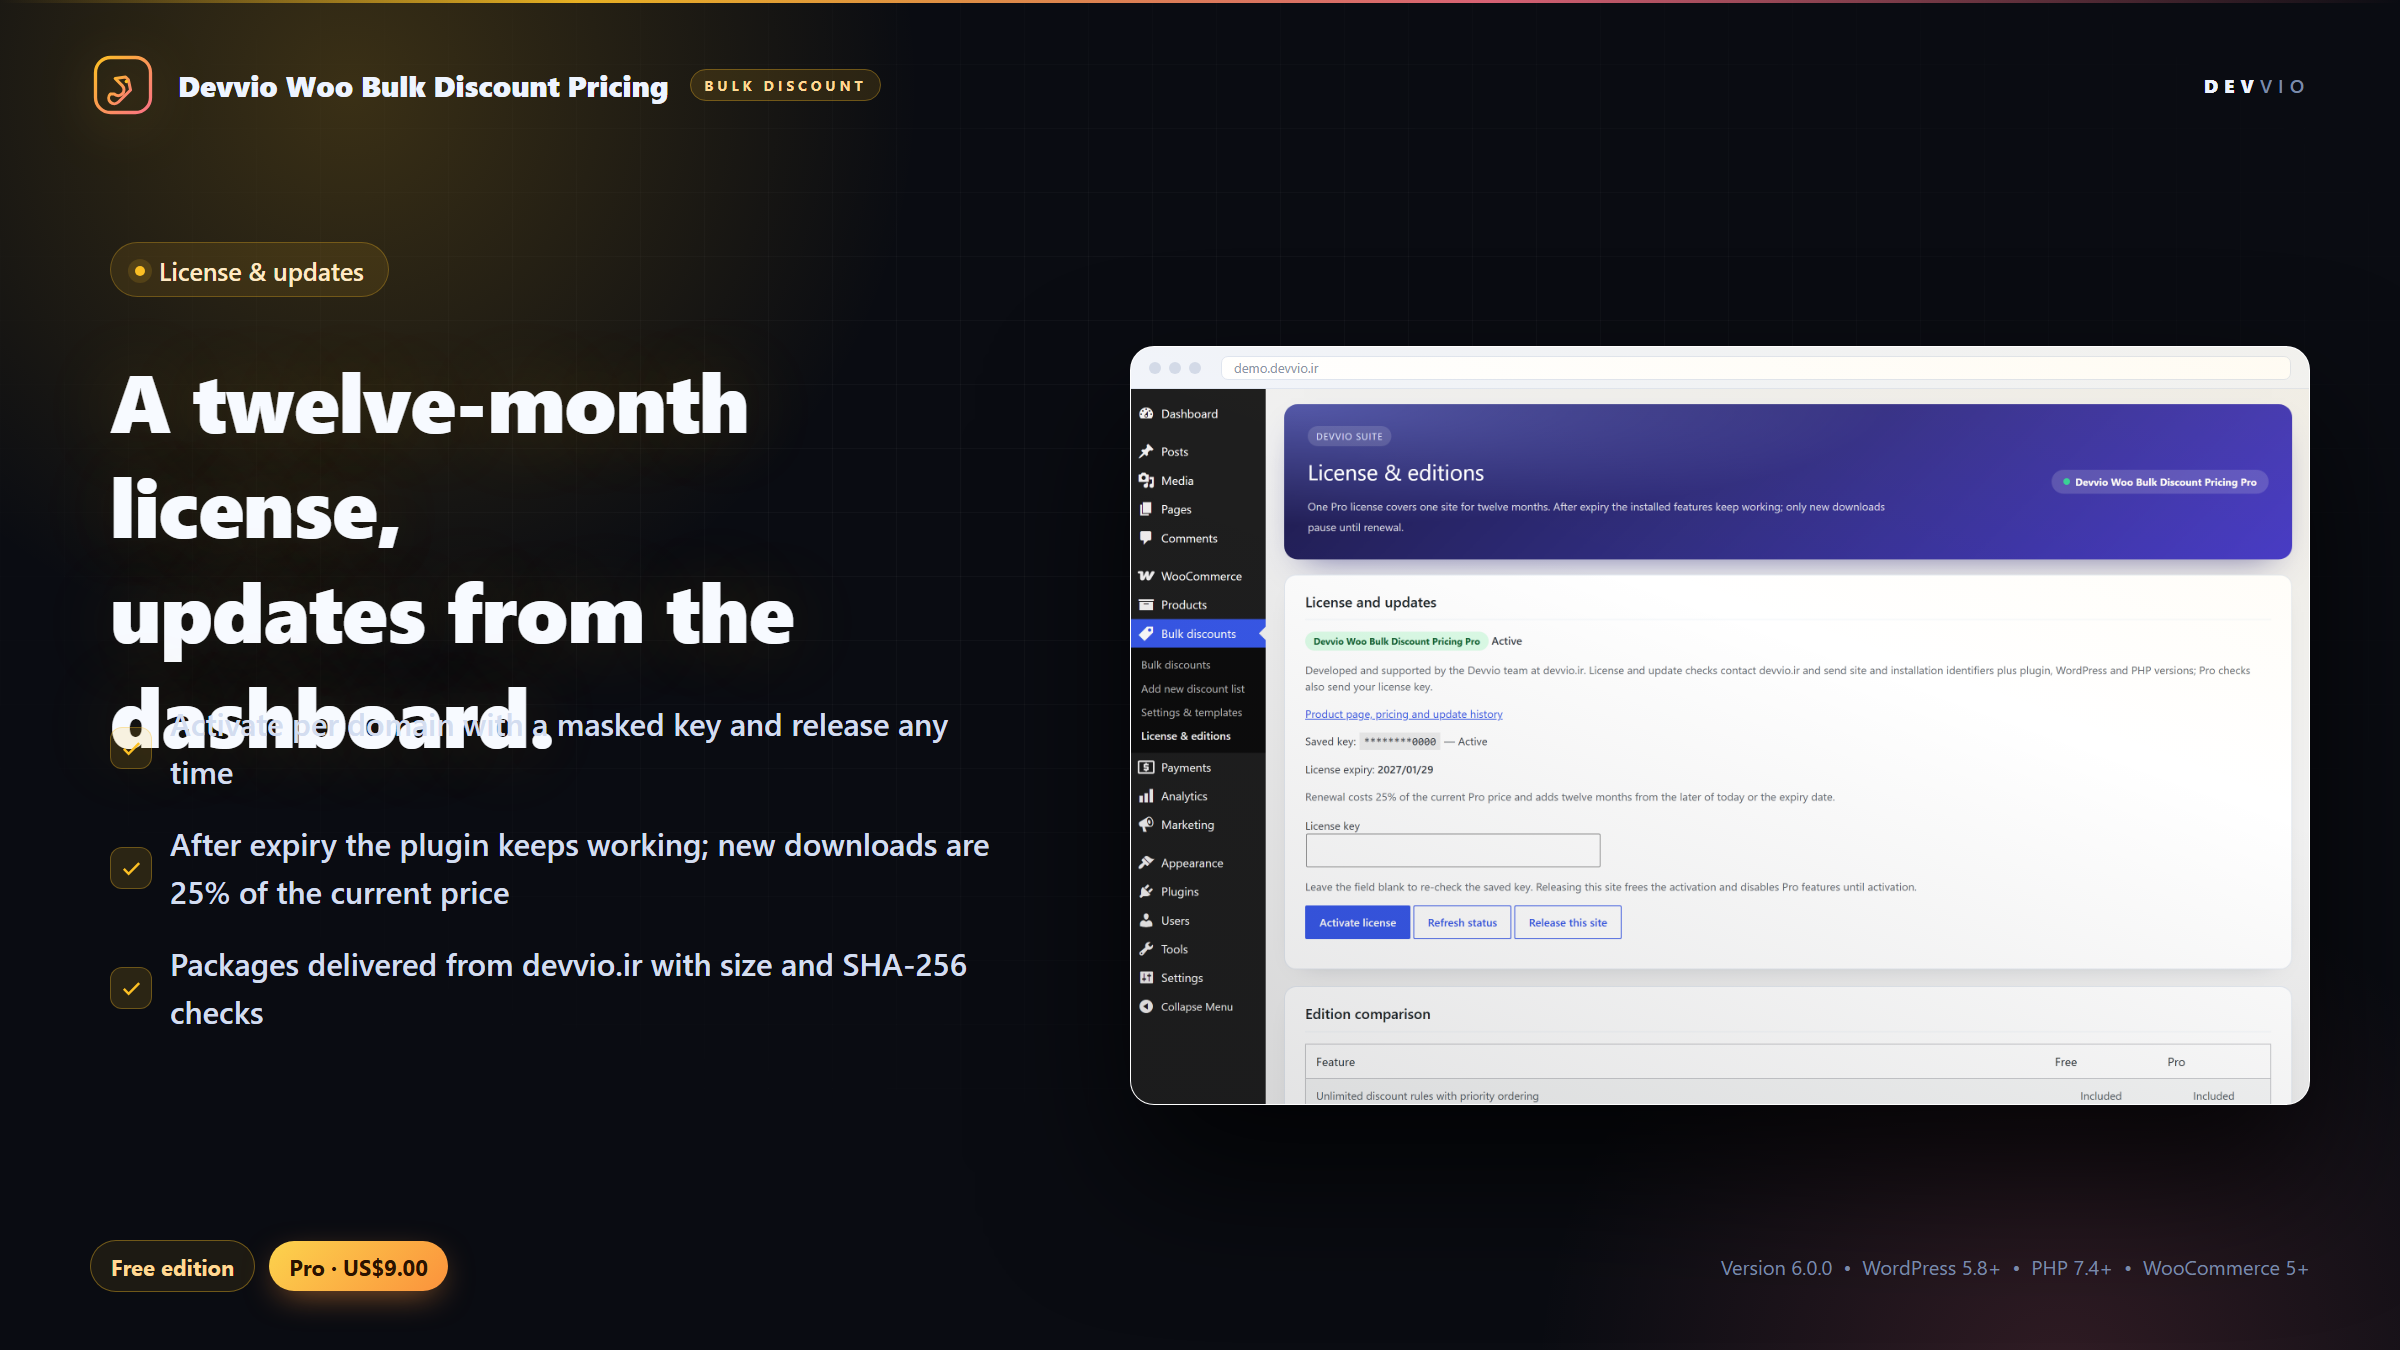The width and height of the screenshot is (2400, 1350).
Task: Open the Dashboard gauge icon
Action: point(1146,414)
